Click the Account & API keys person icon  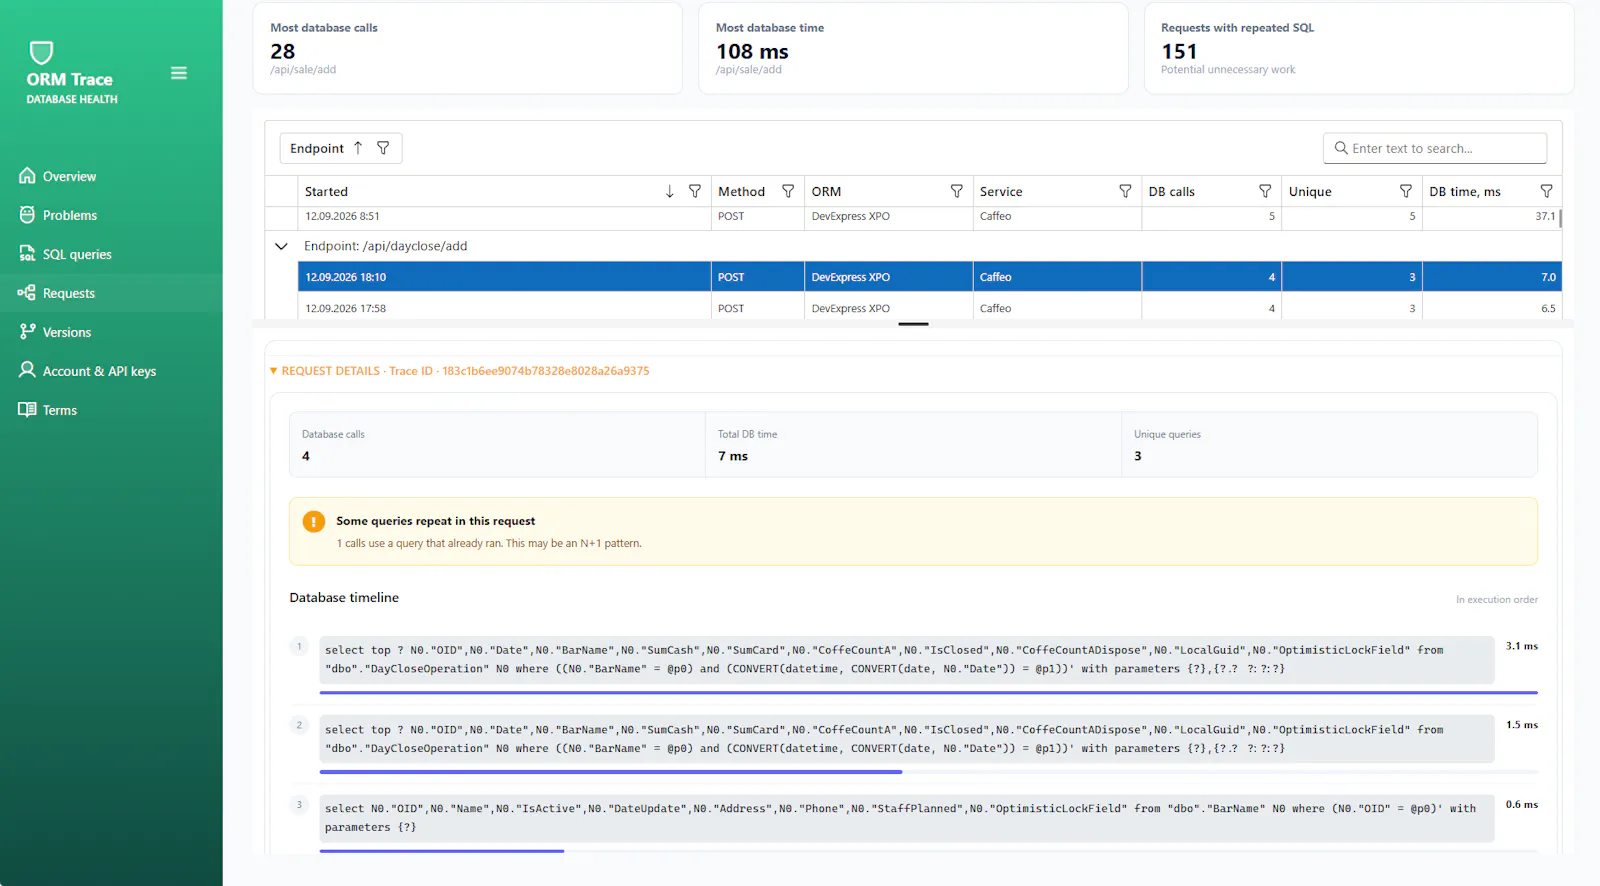(x=27, y=370)
